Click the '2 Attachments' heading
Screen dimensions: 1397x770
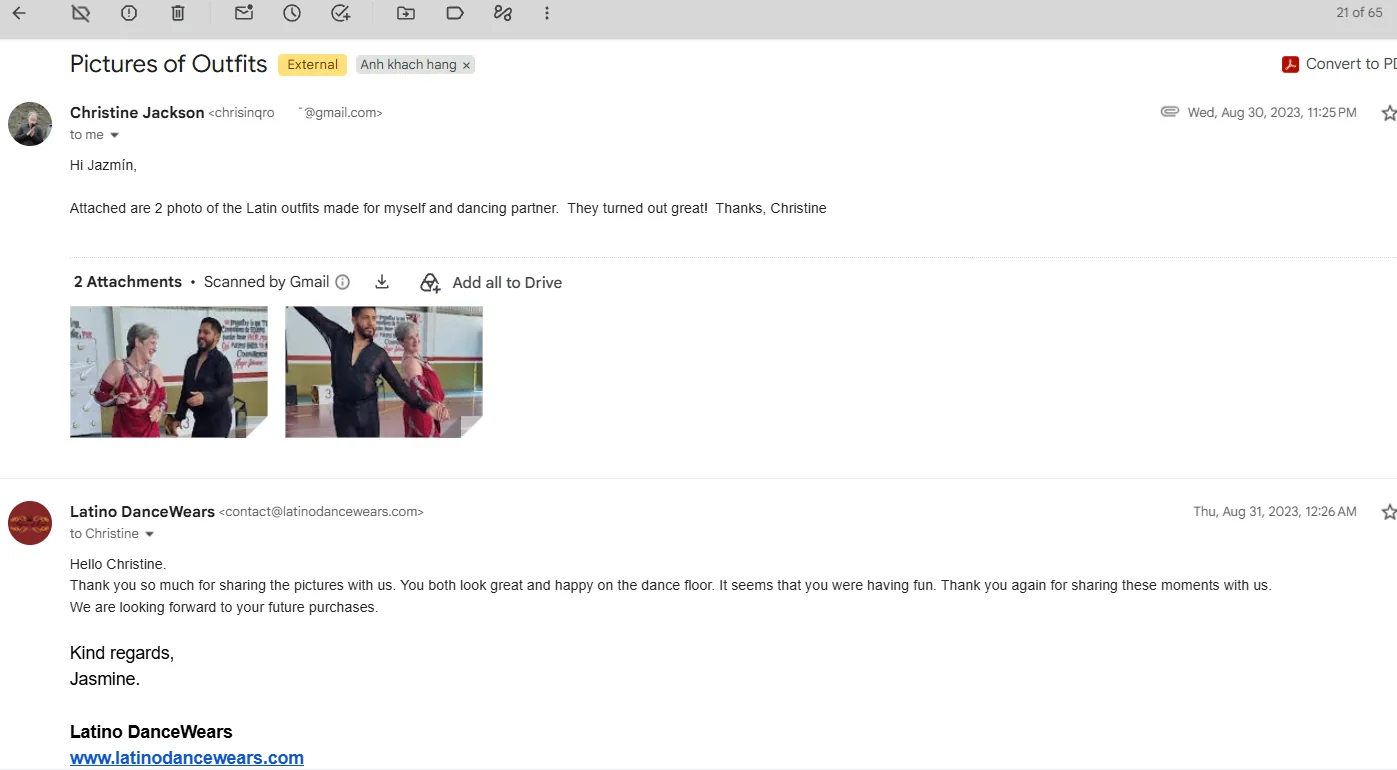click(128, 282)
